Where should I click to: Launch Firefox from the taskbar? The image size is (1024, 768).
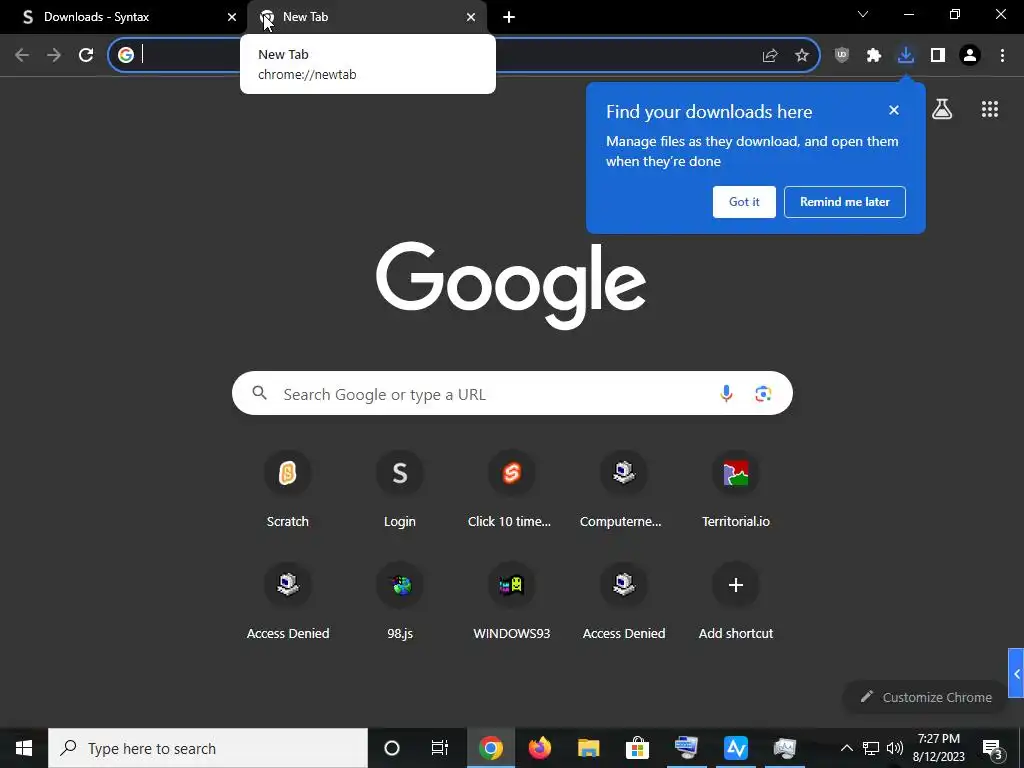539,748
